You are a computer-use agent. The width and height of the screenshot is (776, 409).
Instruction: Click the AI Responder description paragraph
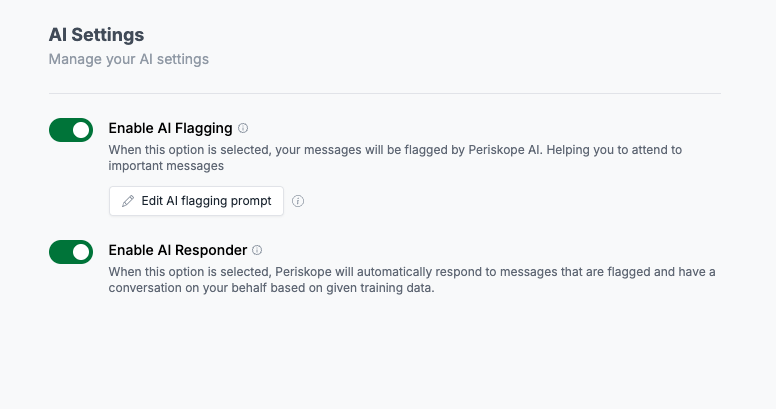click(412, 280)
